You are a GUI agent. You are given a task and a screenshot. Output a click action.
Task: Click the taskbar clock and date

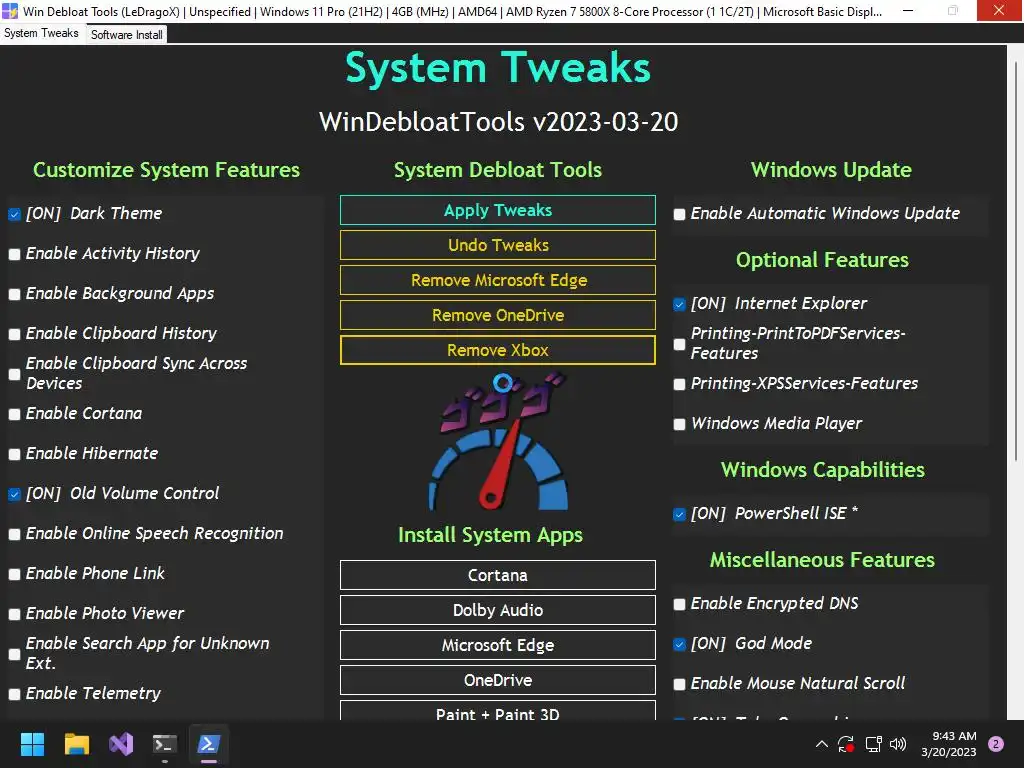click(949, 744)
